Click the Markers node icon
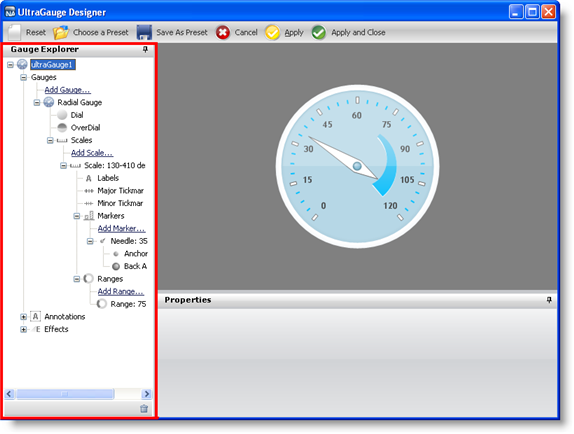This screenshot has width=574, height=434. click(x=89, y=216)
